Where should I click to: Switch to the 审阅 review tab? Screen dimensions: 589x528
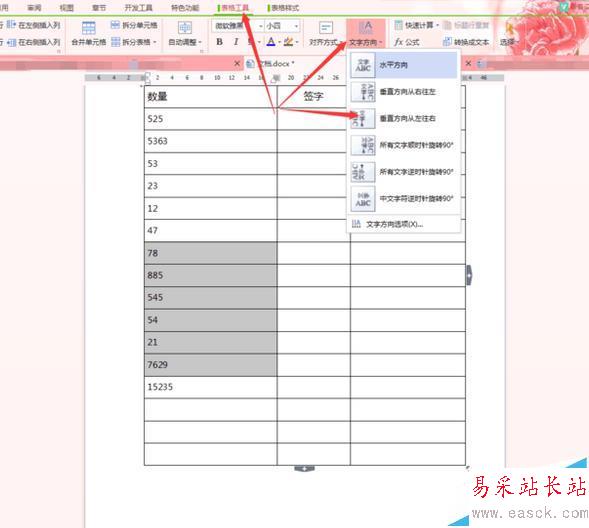[x=34, y=8]
